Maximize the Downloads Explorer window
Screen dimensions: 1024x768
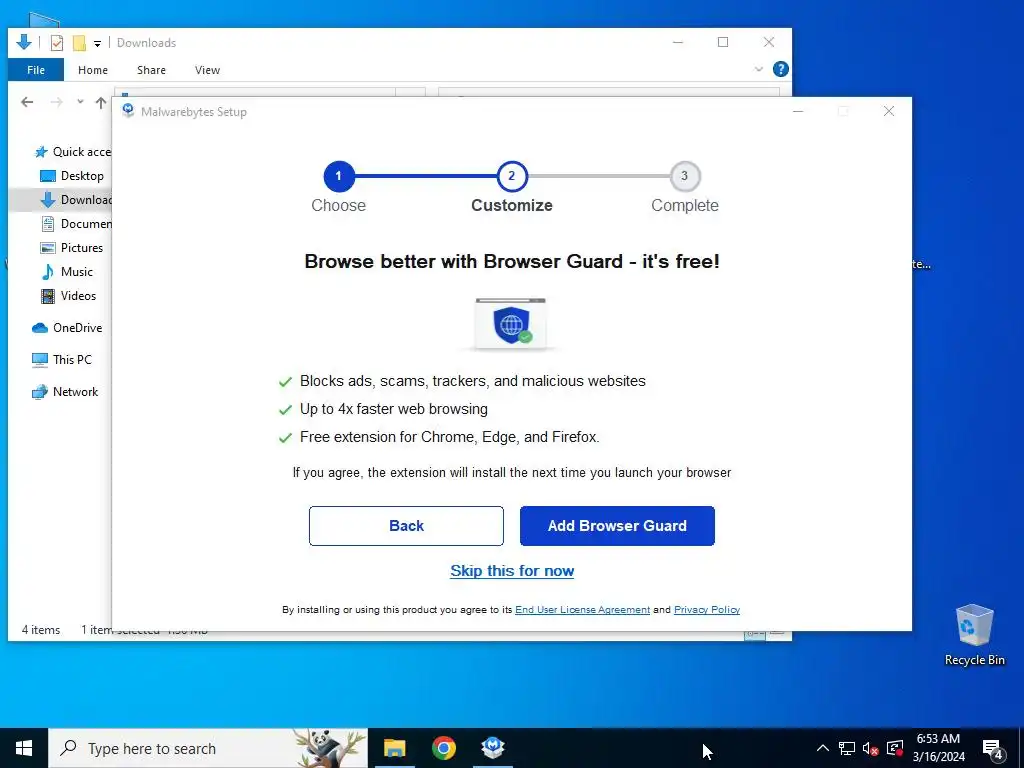point(723,42)
